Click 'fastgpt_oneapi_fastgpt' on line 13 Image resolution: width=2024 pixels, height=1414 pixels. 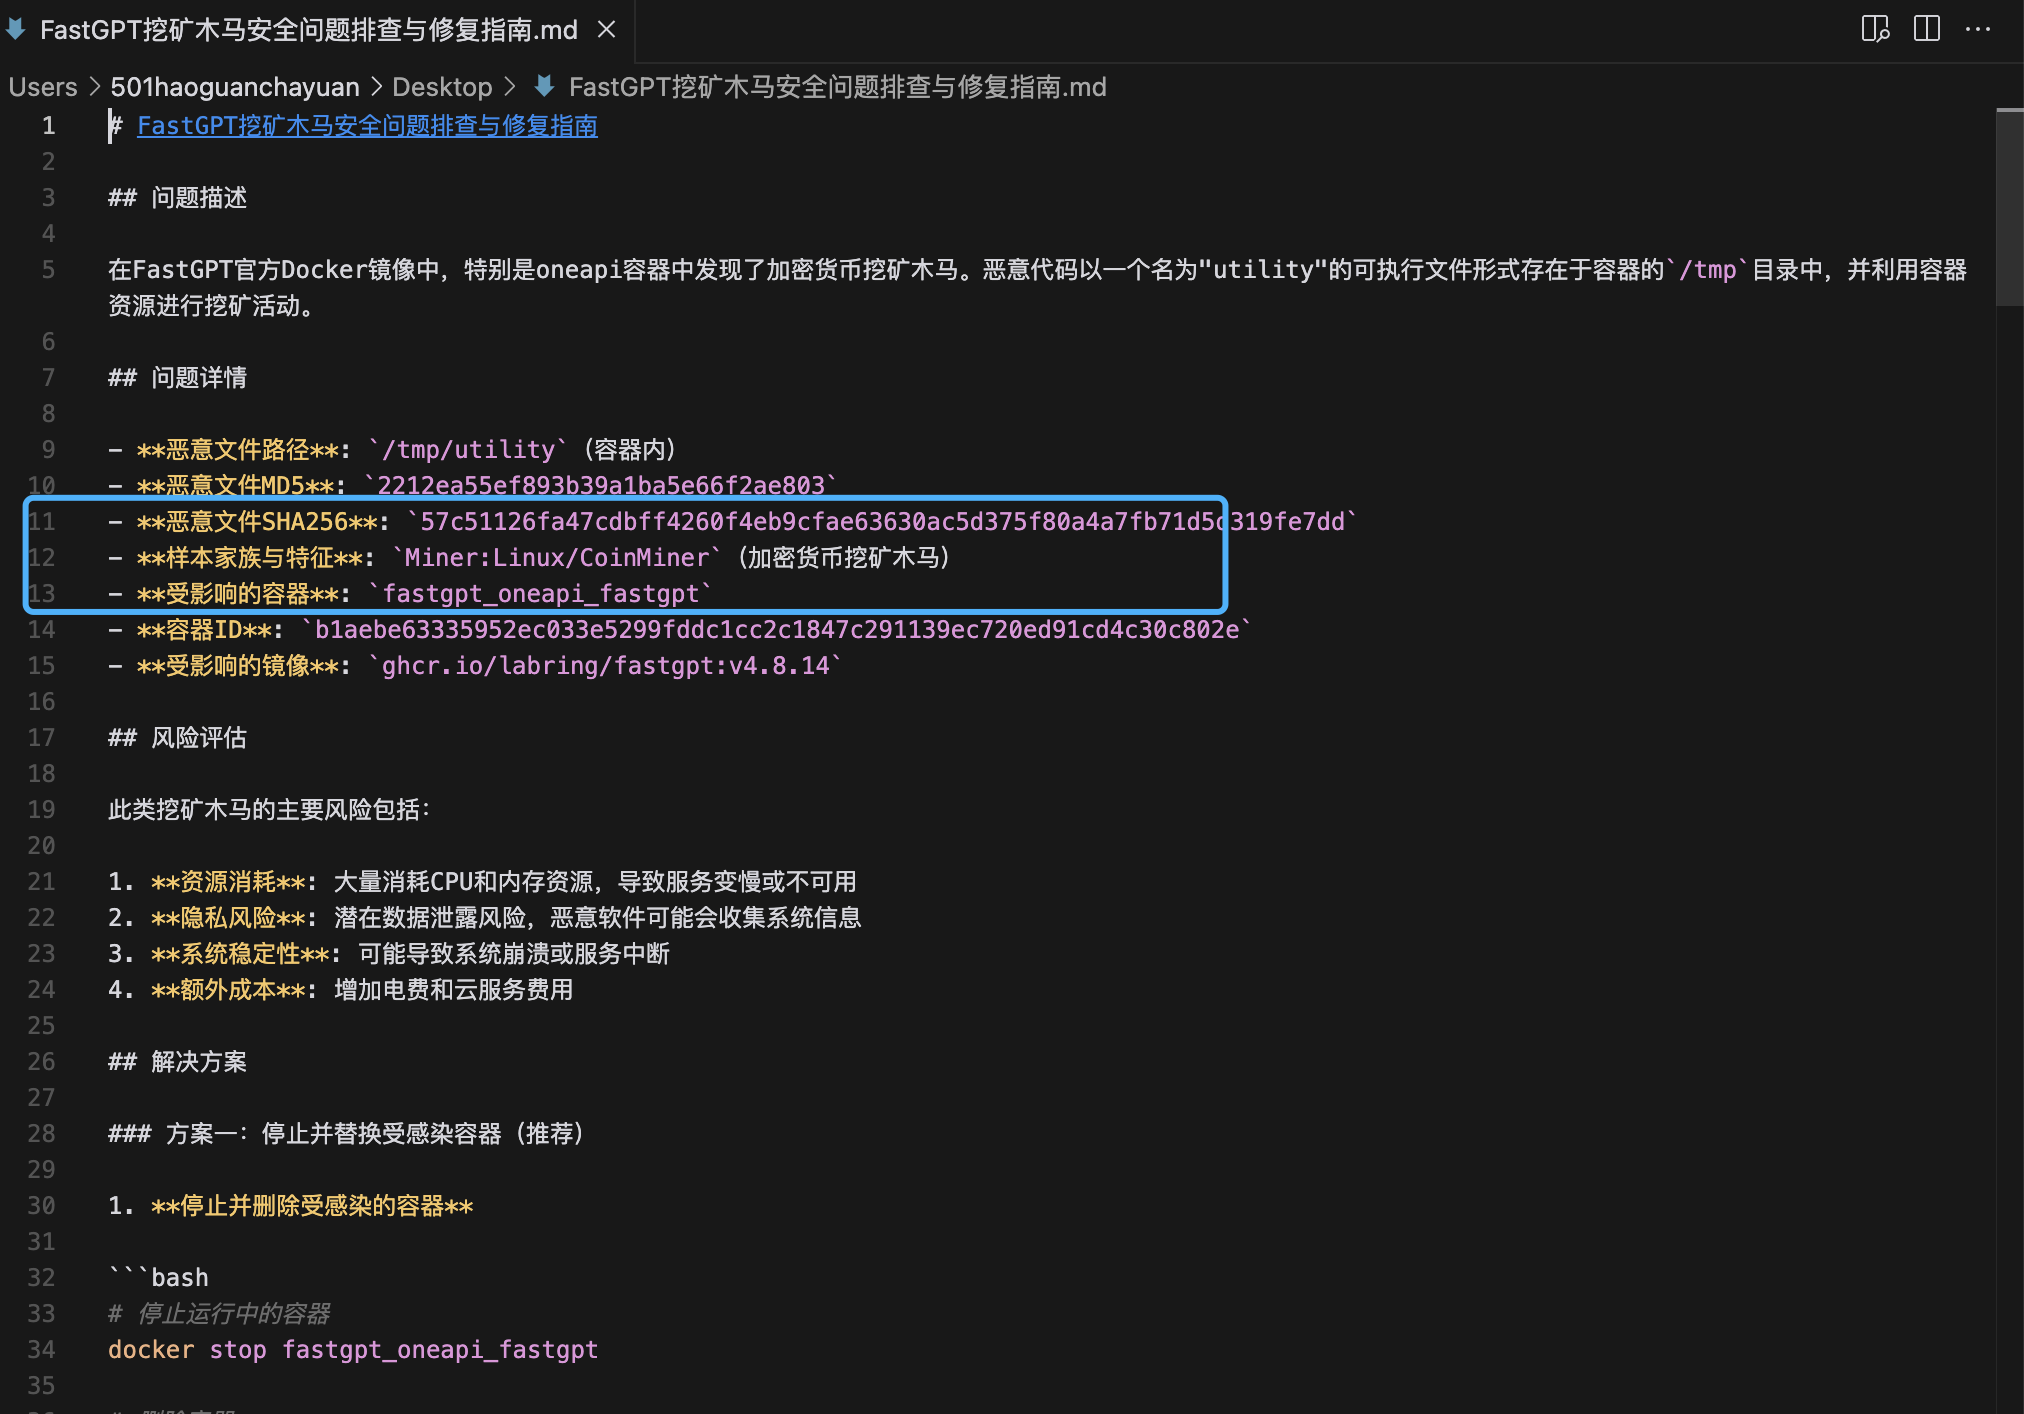click(x=541, y=594)
